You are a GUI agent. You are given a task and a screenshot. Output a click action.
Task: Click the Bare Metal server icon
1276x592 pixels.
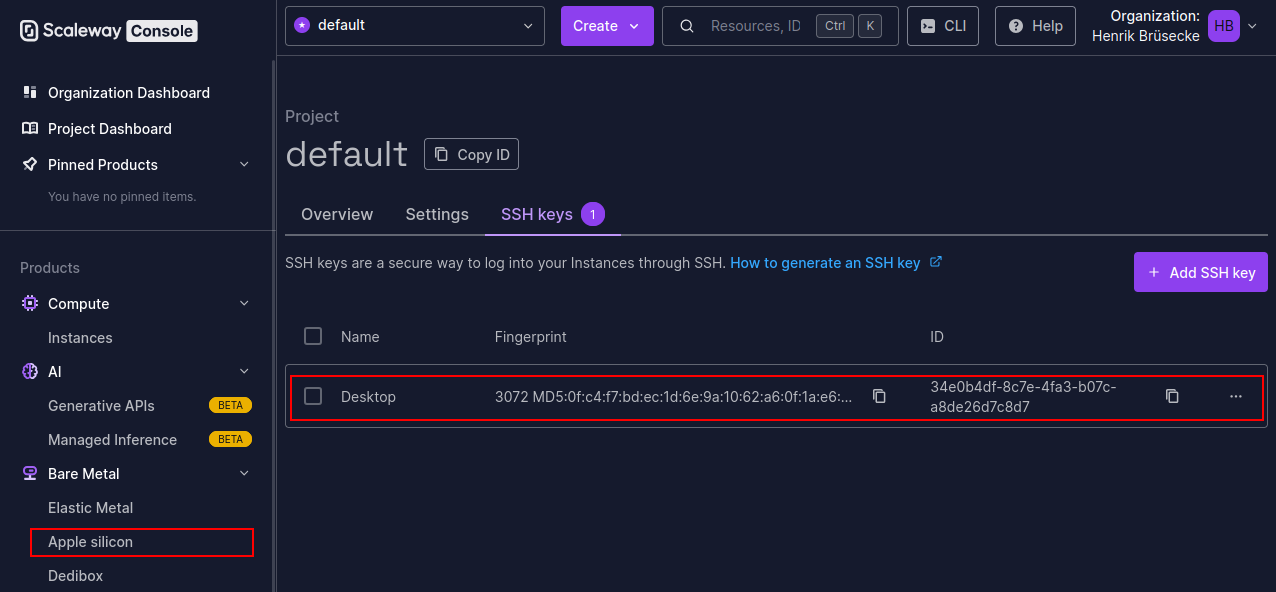30,473
